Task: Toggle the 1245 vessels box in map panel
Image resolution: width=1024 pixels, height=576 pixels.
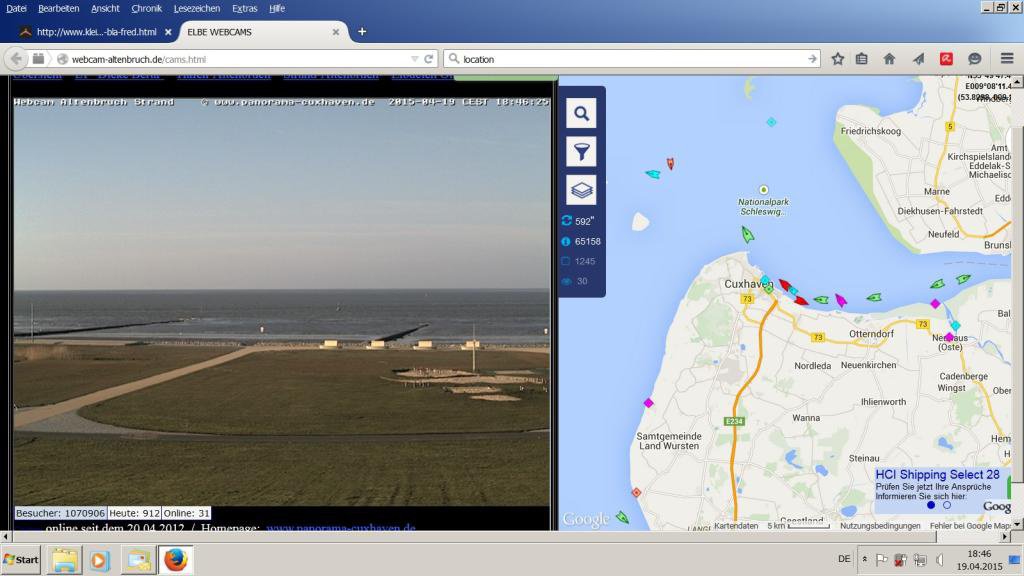Action: [x=566, y=261]
